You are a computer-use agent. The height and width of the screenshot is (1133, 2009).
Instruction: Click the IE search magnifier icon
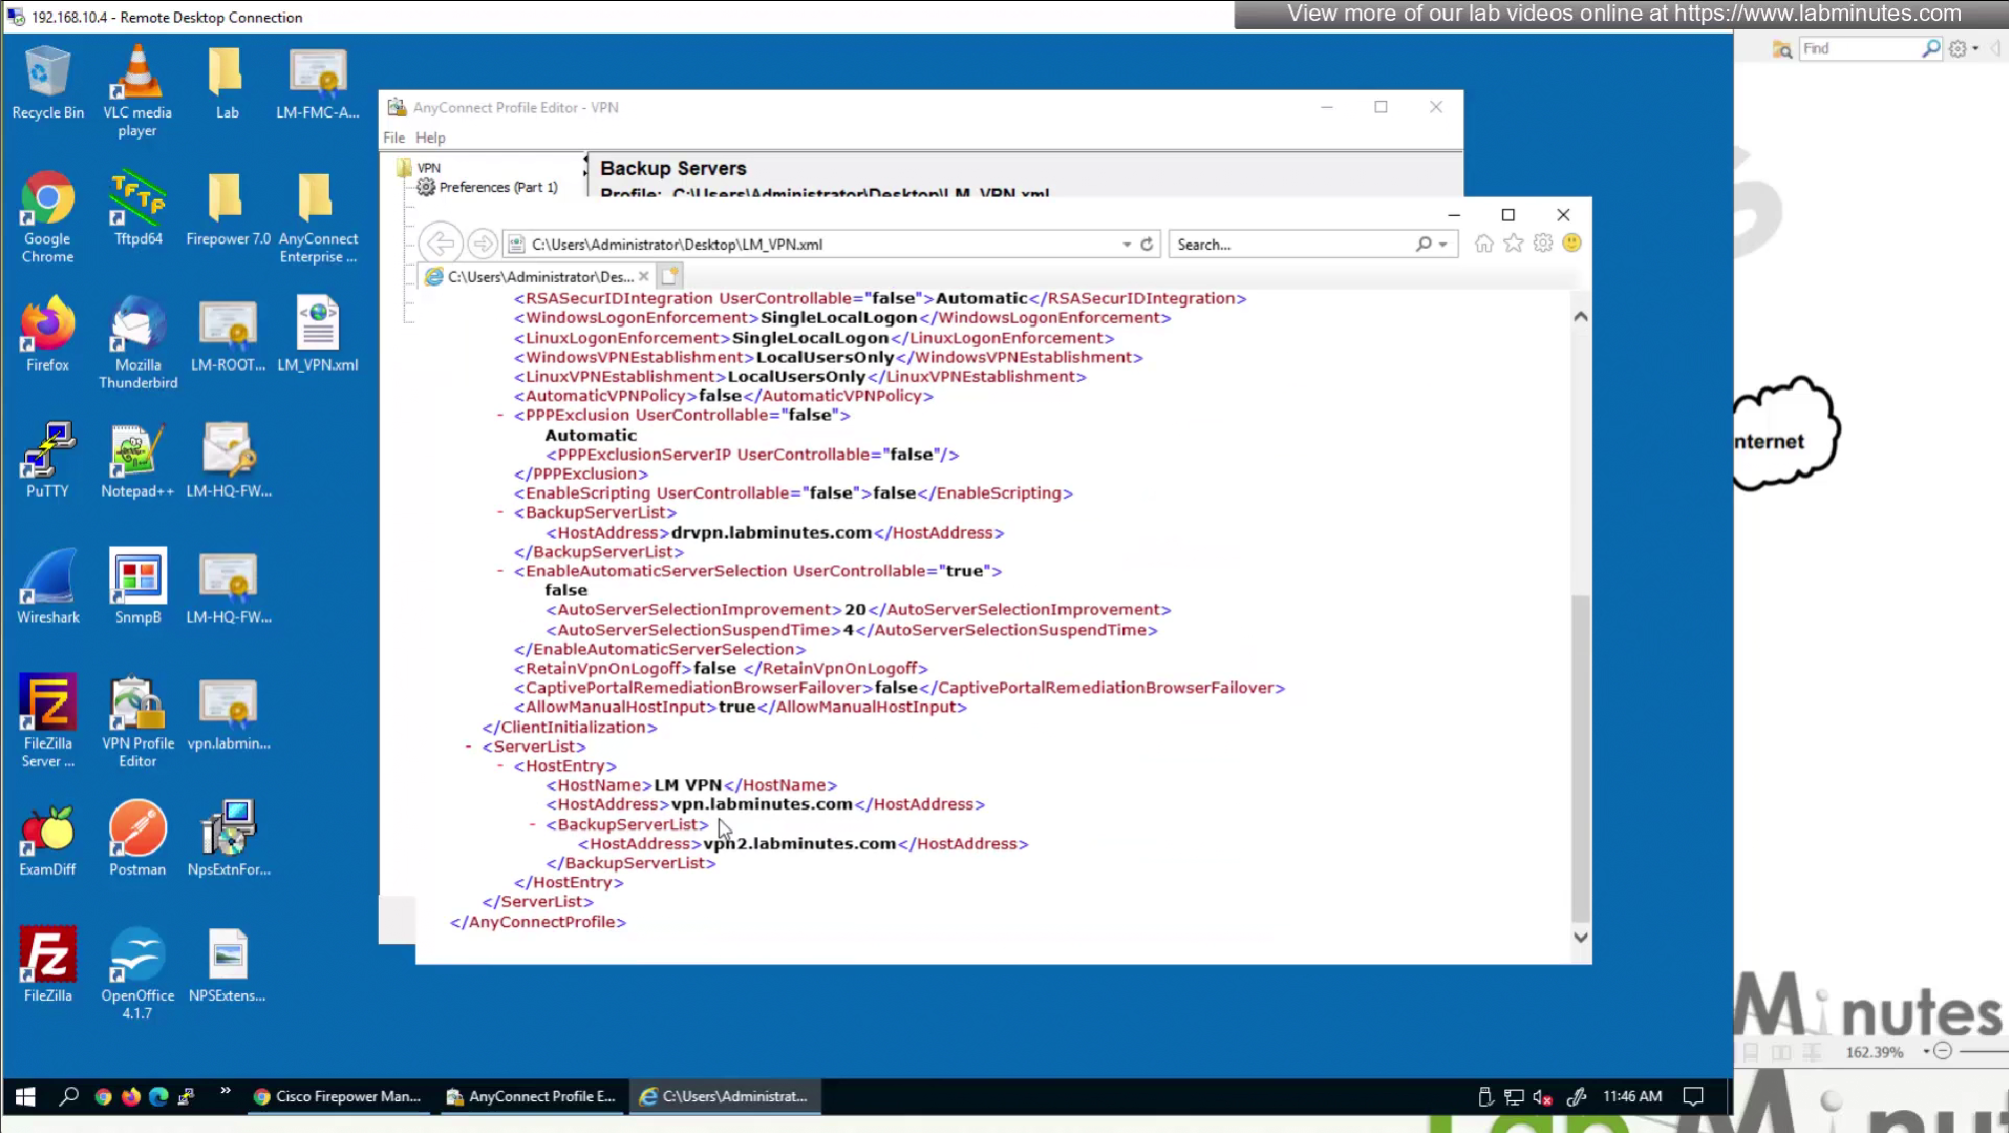[x=1423, y=244]
